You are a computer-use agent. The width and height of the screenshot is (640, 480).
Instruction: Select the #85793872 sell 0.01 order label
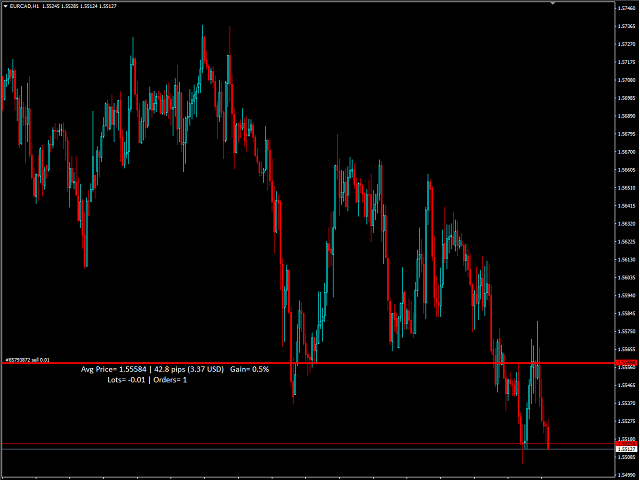click(x=27, y=359)
